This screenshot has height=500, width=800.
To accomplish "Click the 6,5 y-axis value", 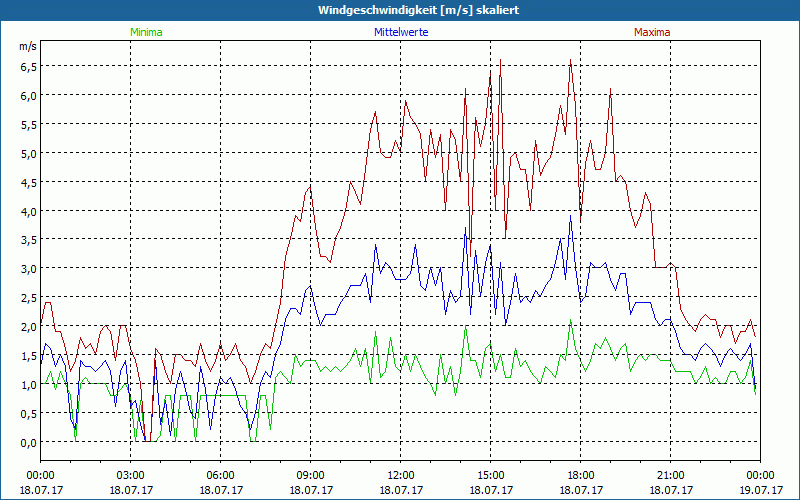I will pos(29,66).
